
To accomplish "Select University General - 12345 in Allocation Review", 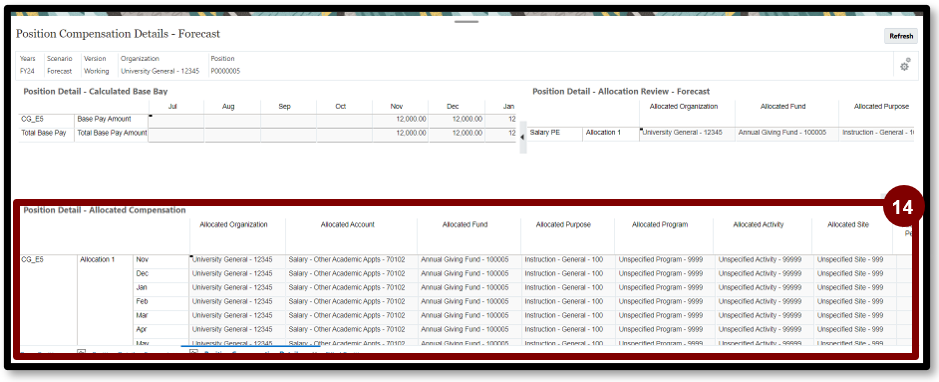I will point(687,132).
